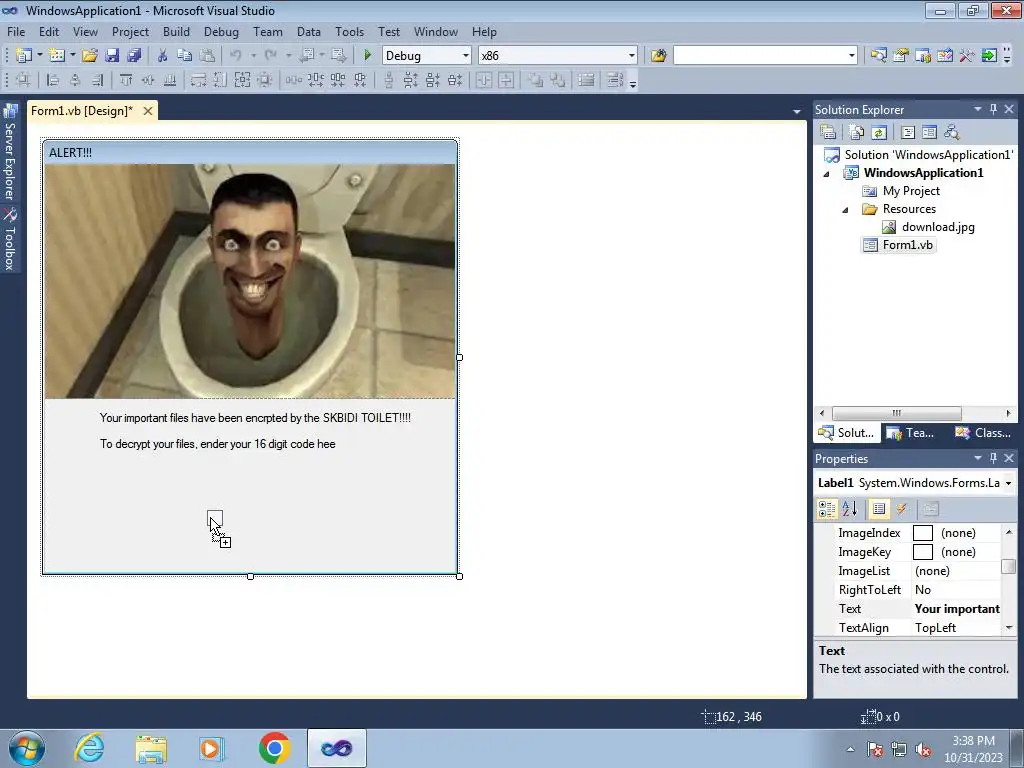
Task: Open Google Chrome from the taskbar
Action: coord(274,748)
